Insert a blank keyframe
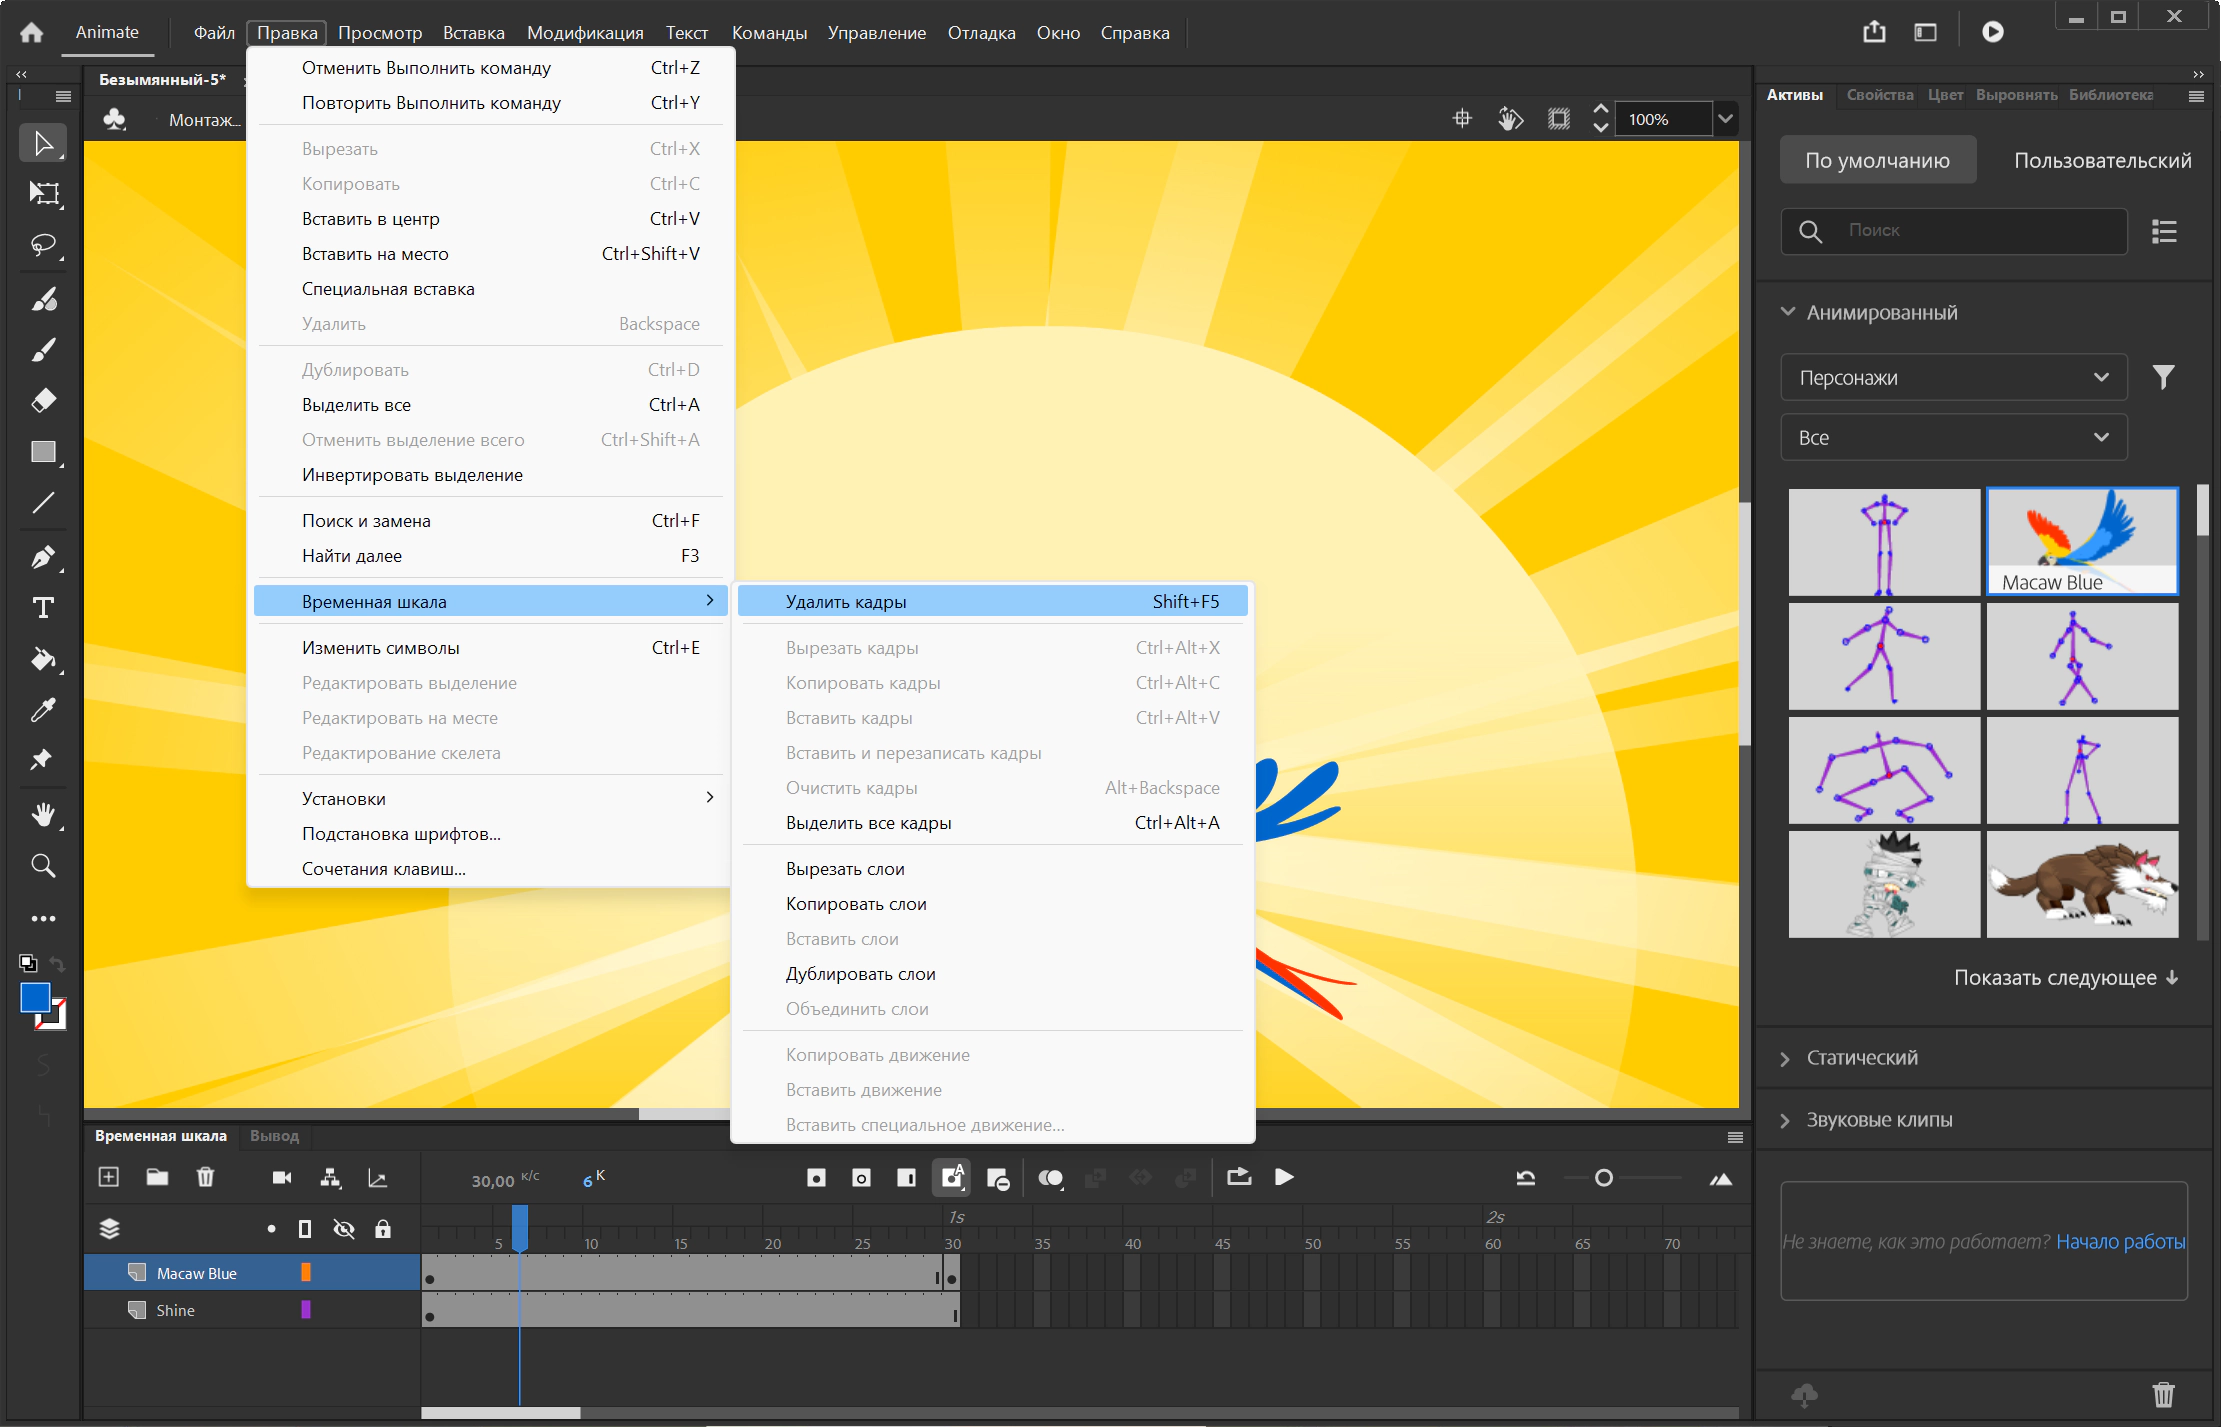2221x1427 pixels. coord(861,1178)
